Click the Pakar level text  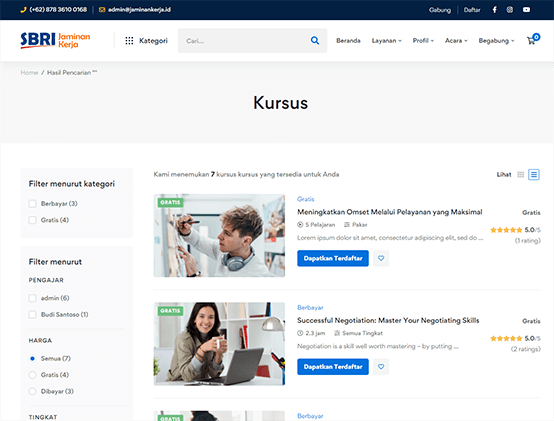(x=360, y=225)
